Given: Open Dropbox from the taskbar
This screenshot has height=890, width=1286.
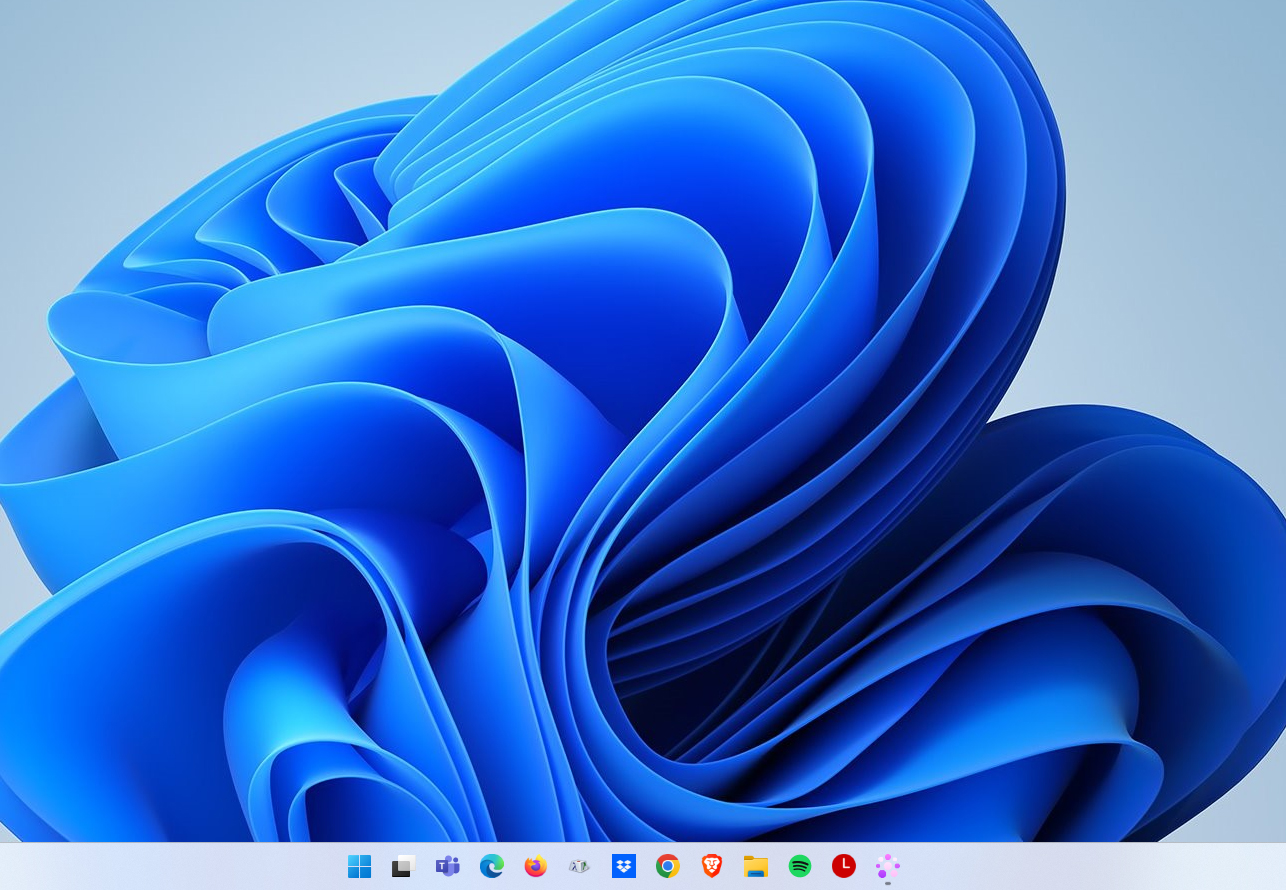Looking at the screenshot, I should point(623,866).
